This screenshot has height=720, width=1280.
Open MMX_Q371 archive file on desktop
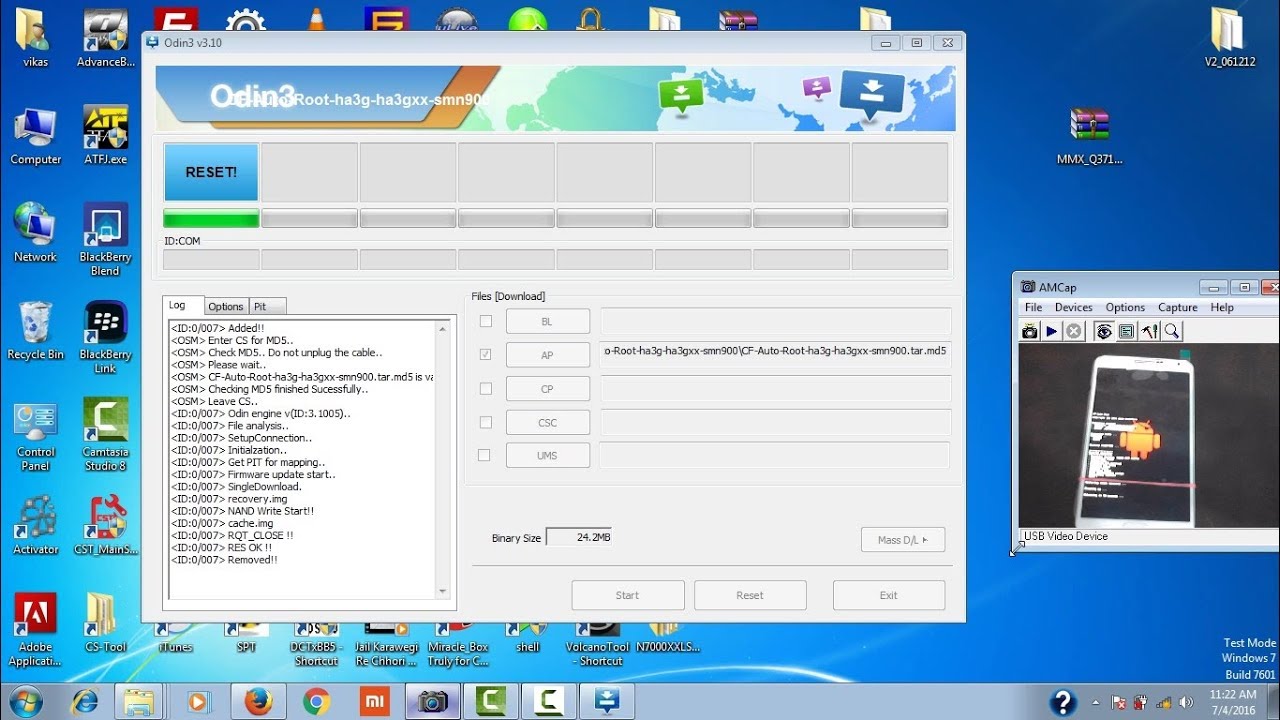[1089, 135]
